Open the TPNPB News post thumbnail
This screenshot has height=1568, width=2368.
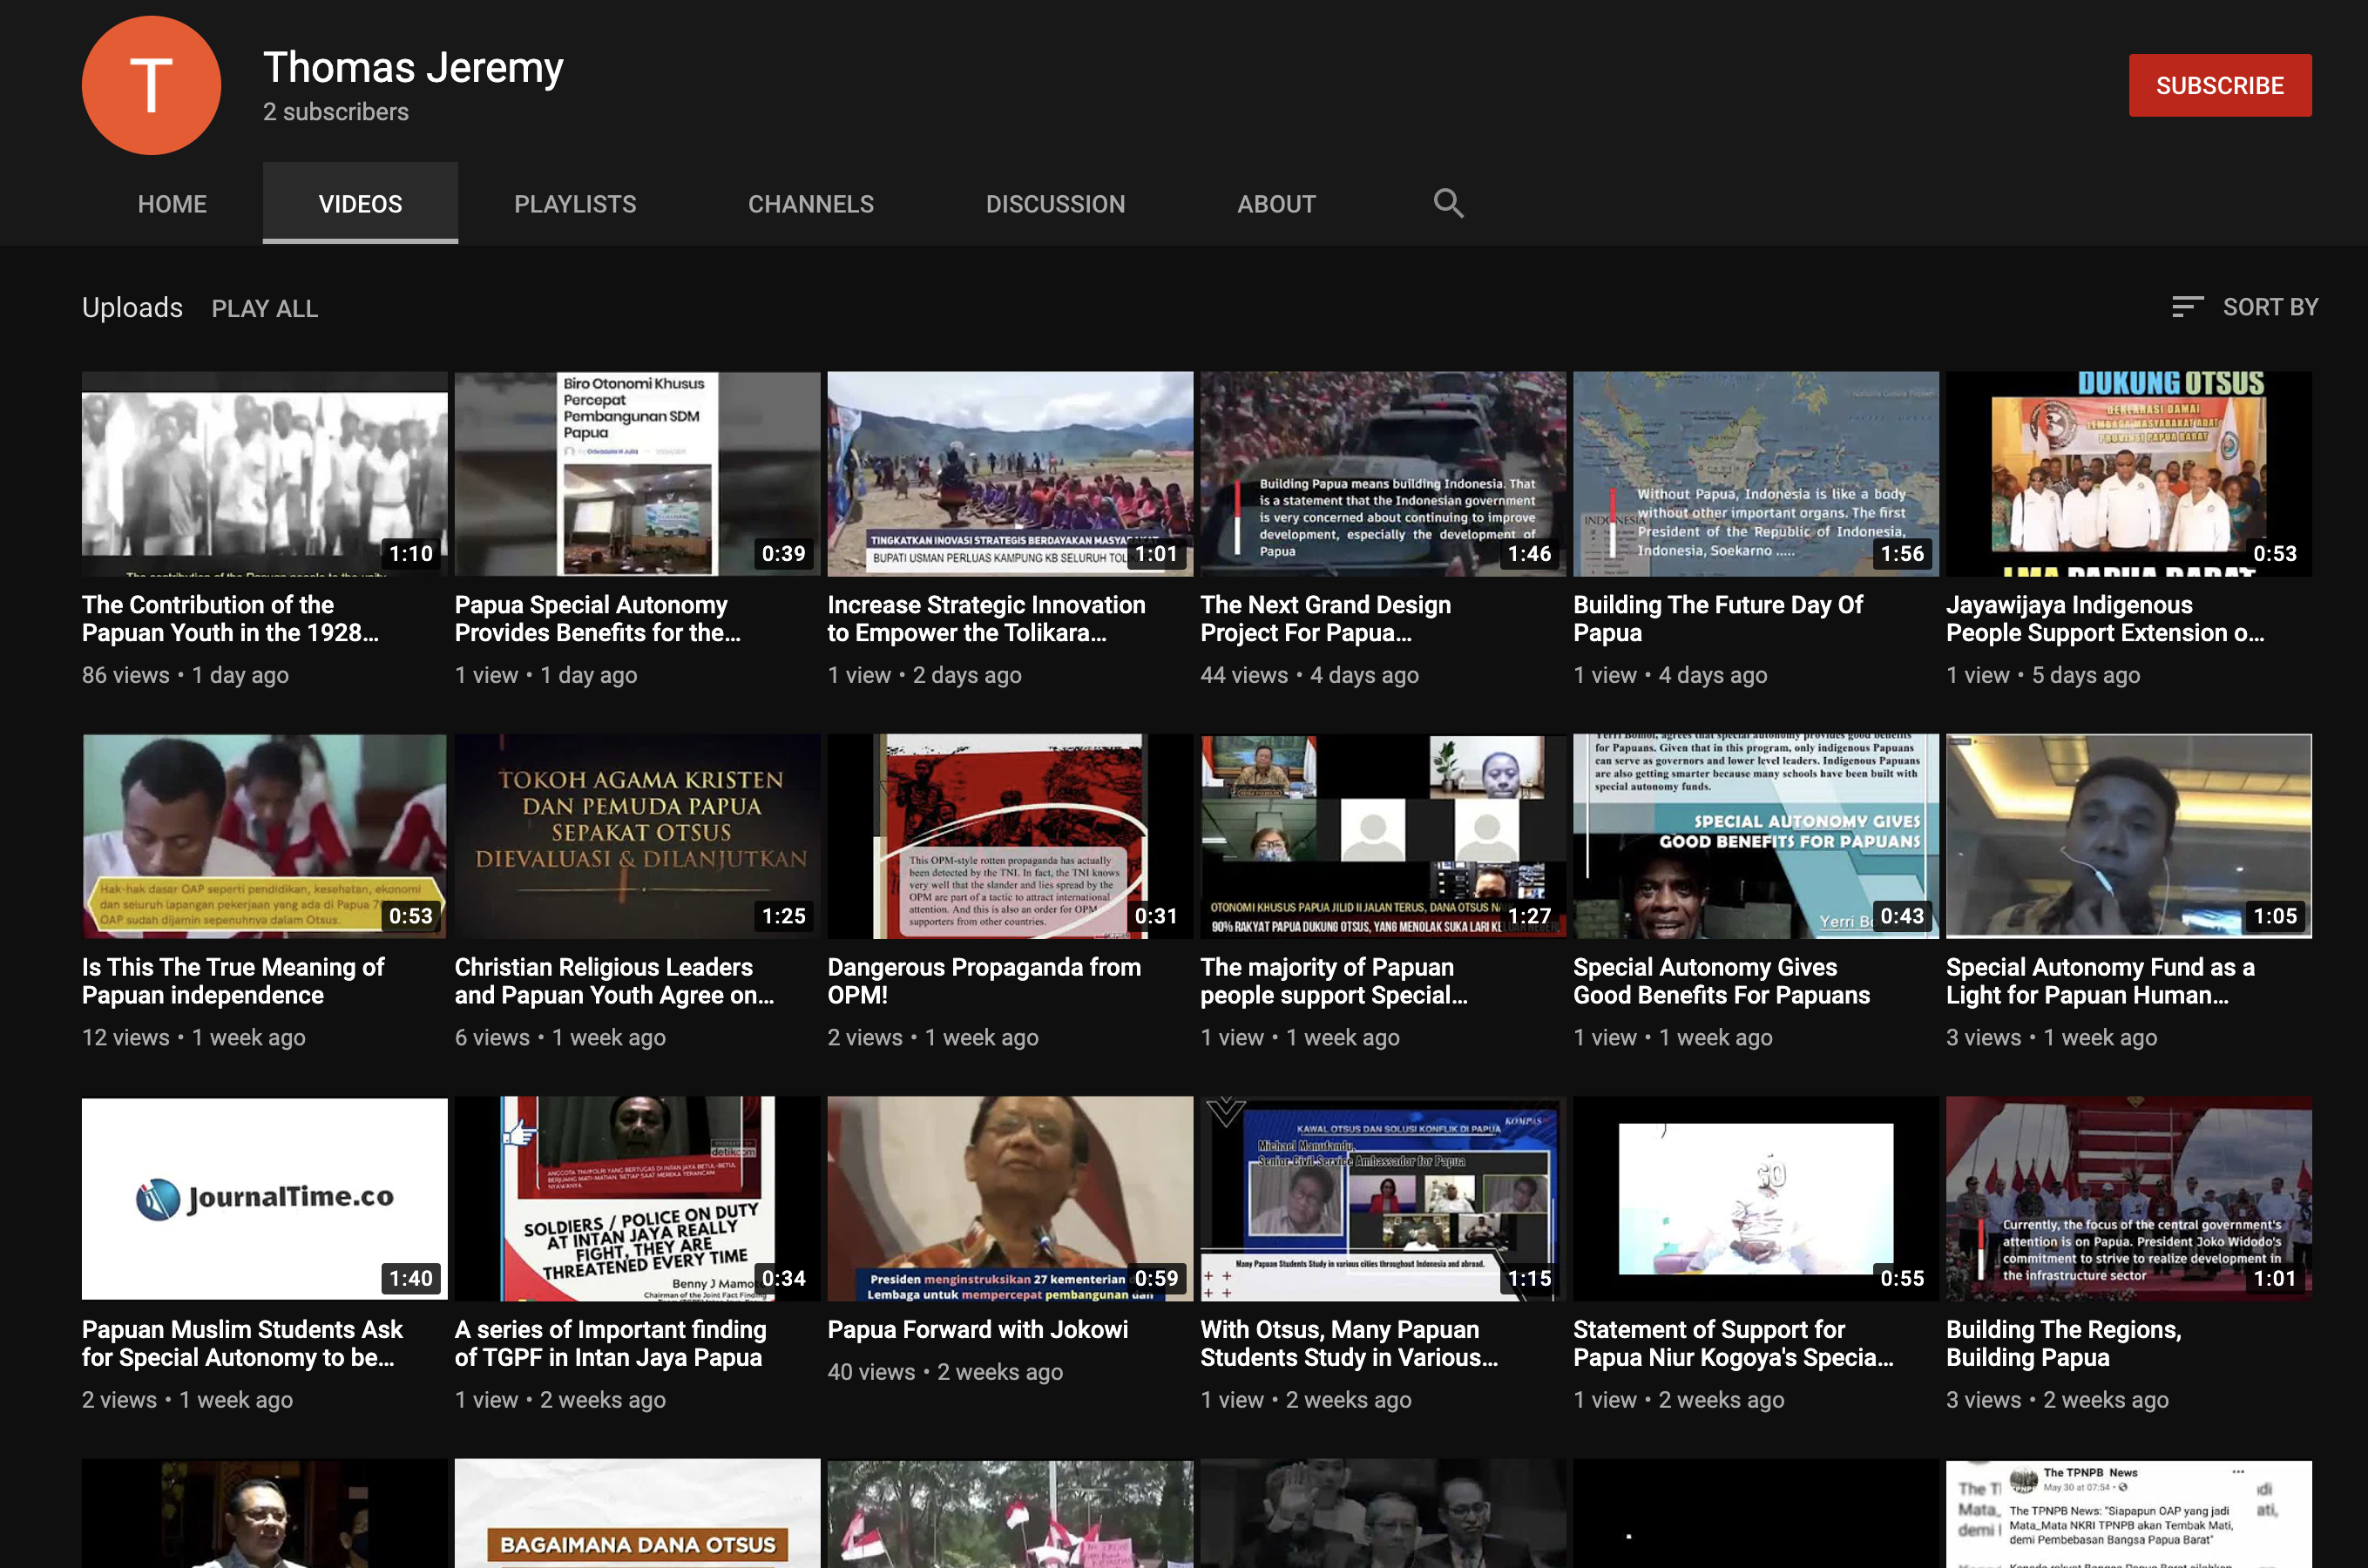(2129, 1513)
